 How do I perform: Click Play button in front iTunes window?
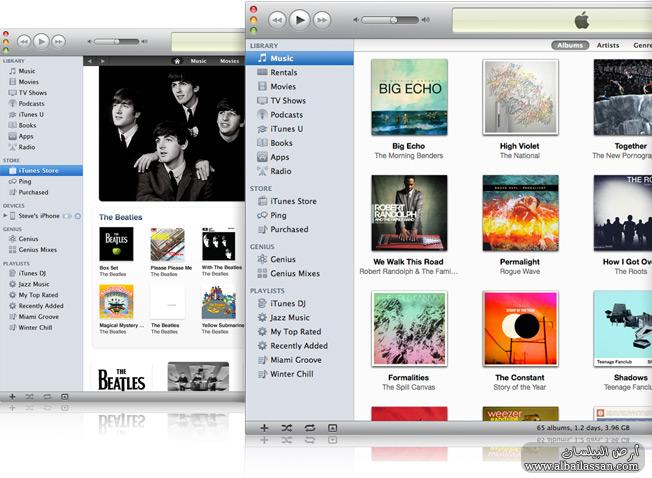[300, 20]
